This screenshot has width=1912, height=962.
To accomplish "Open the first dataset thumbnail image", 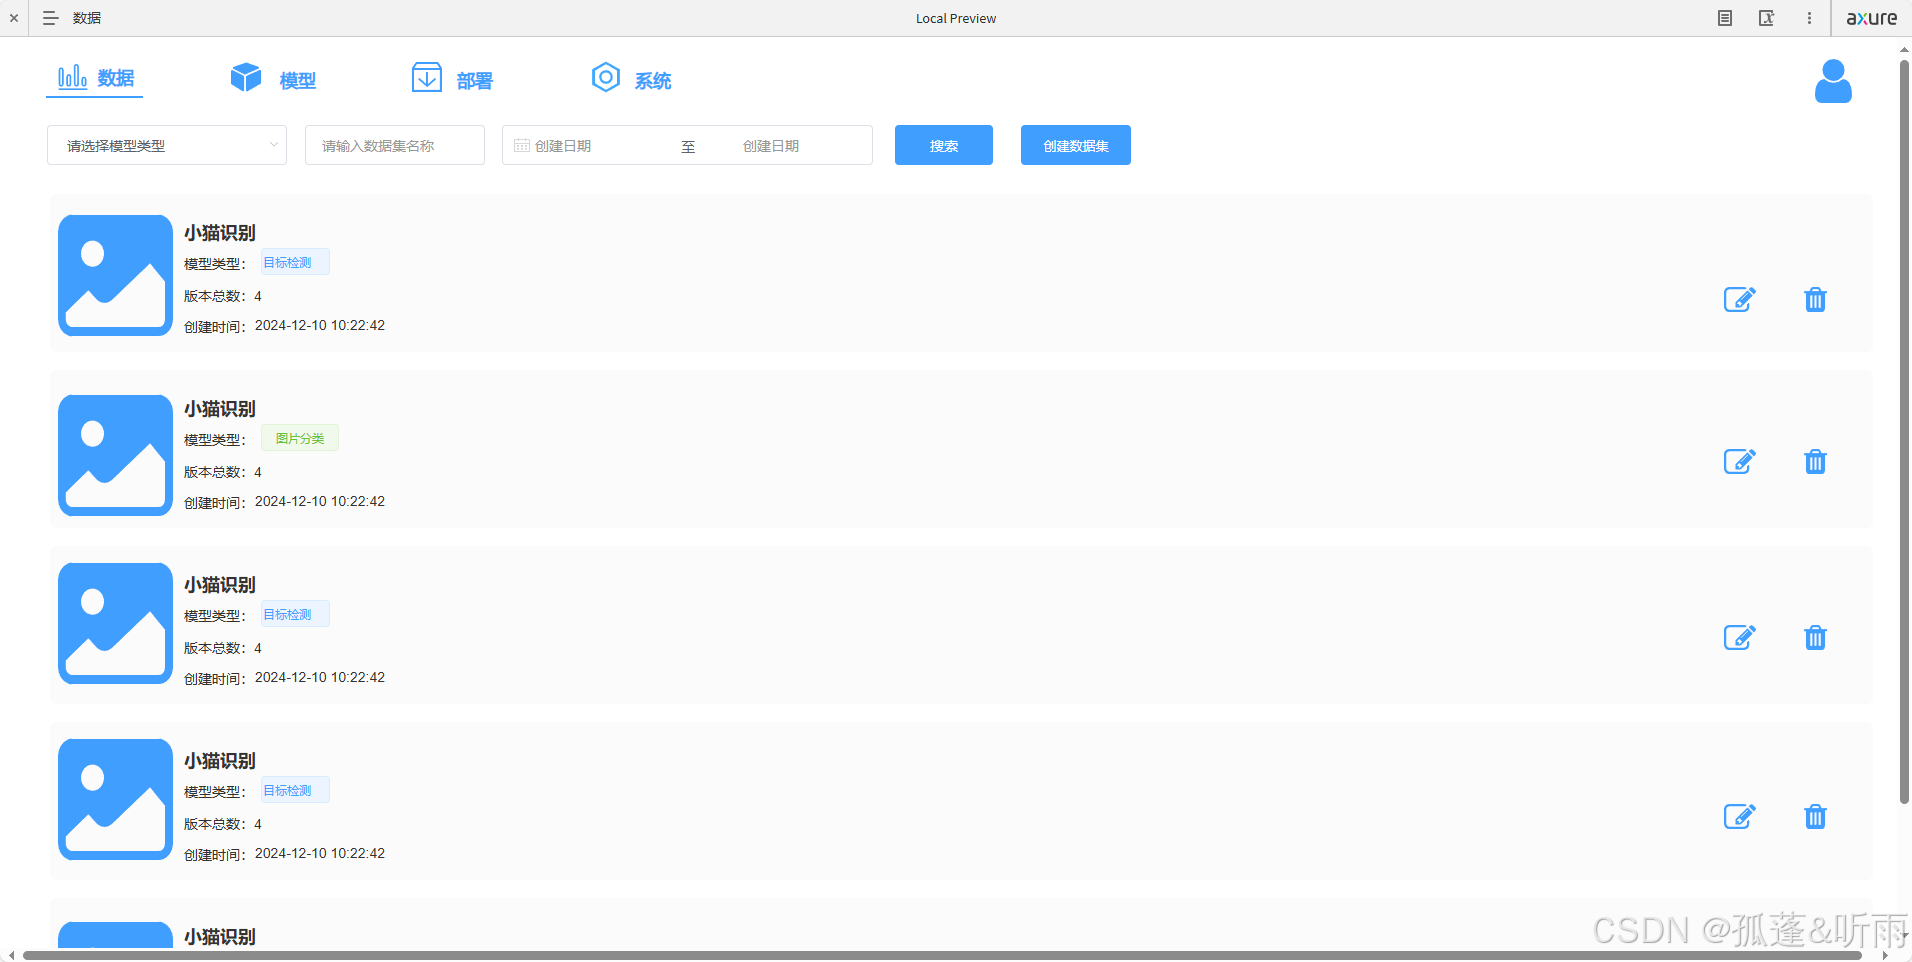I will coord(115,275).
